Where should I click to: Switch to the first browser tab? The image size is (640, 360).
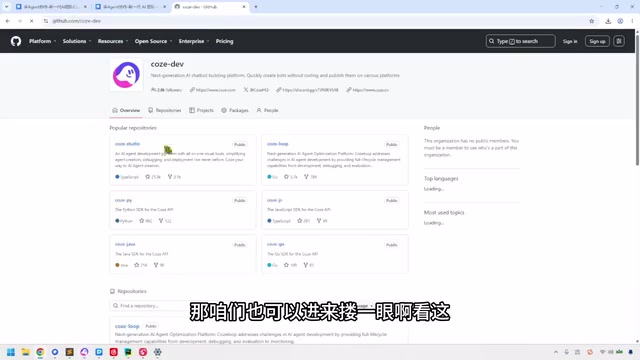coord(51,7)
